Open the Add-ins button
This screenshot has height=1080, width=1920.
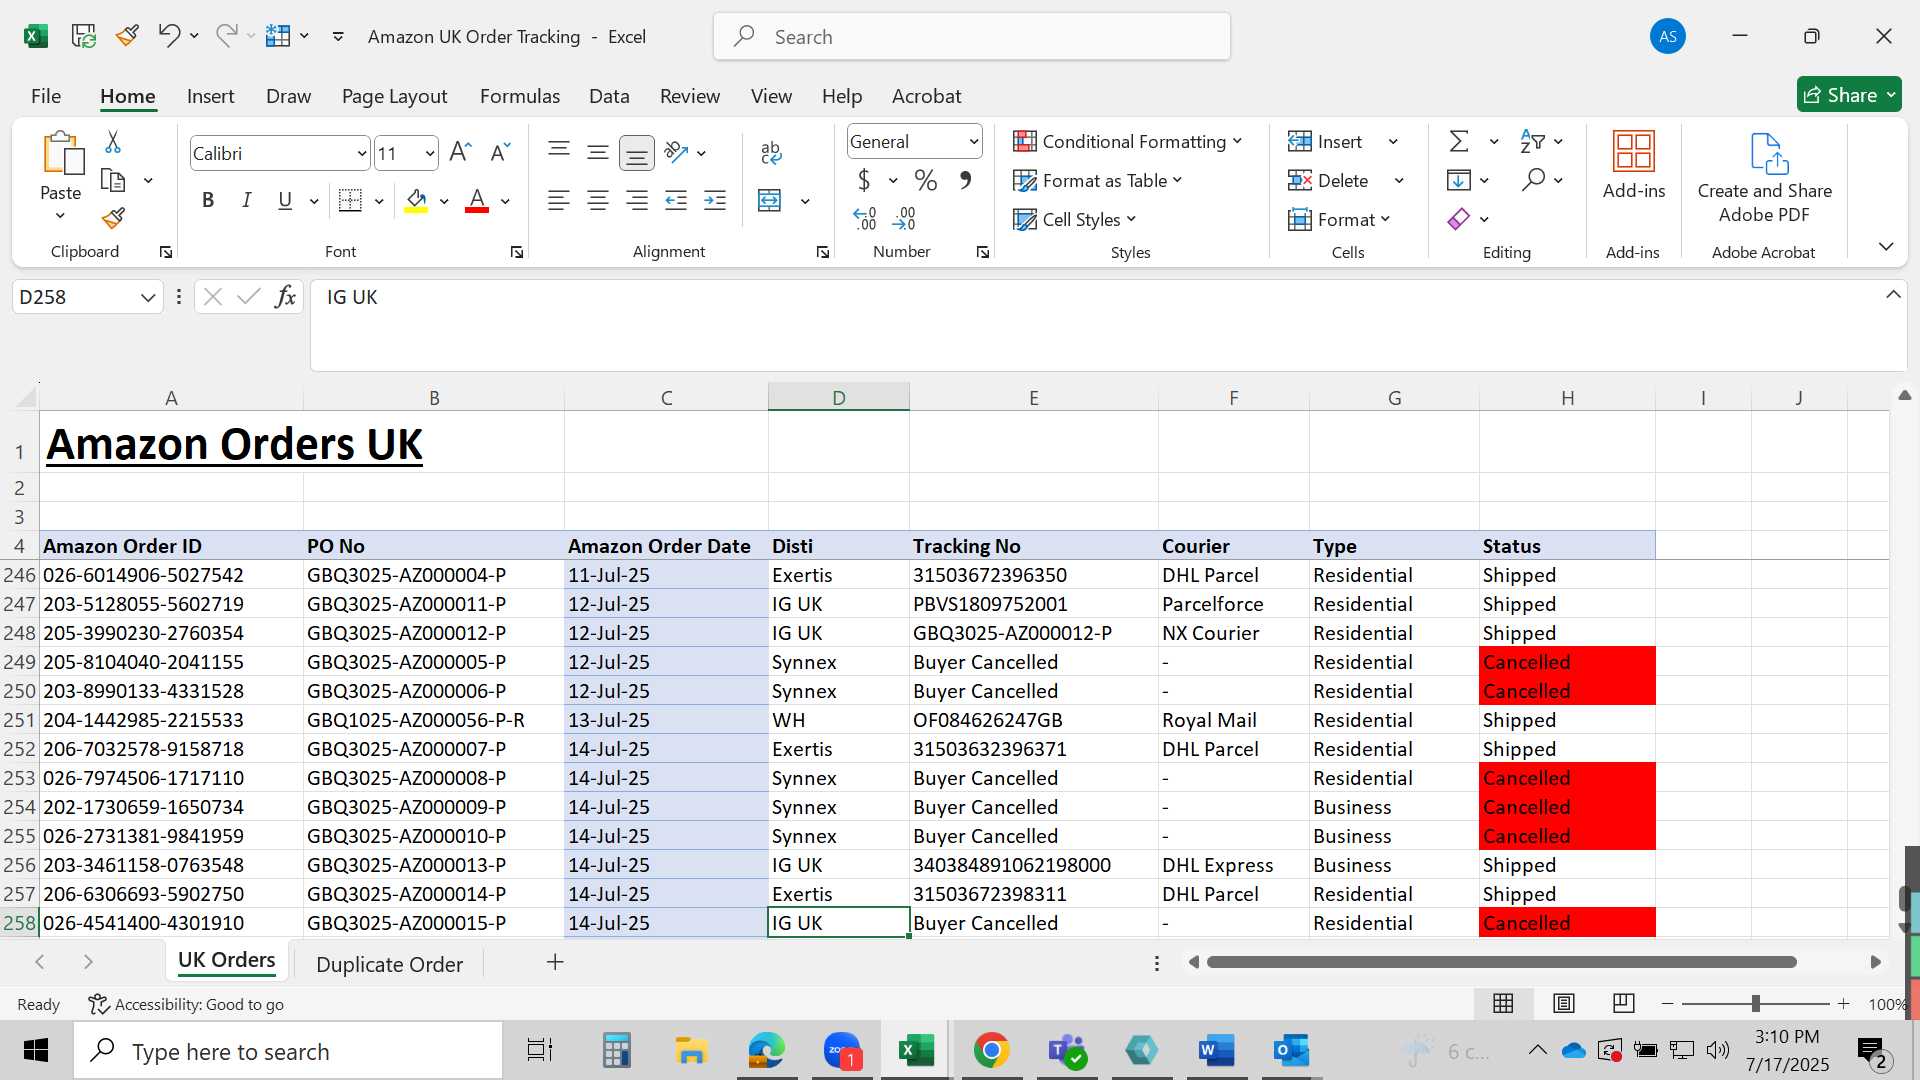(1634, 166)
